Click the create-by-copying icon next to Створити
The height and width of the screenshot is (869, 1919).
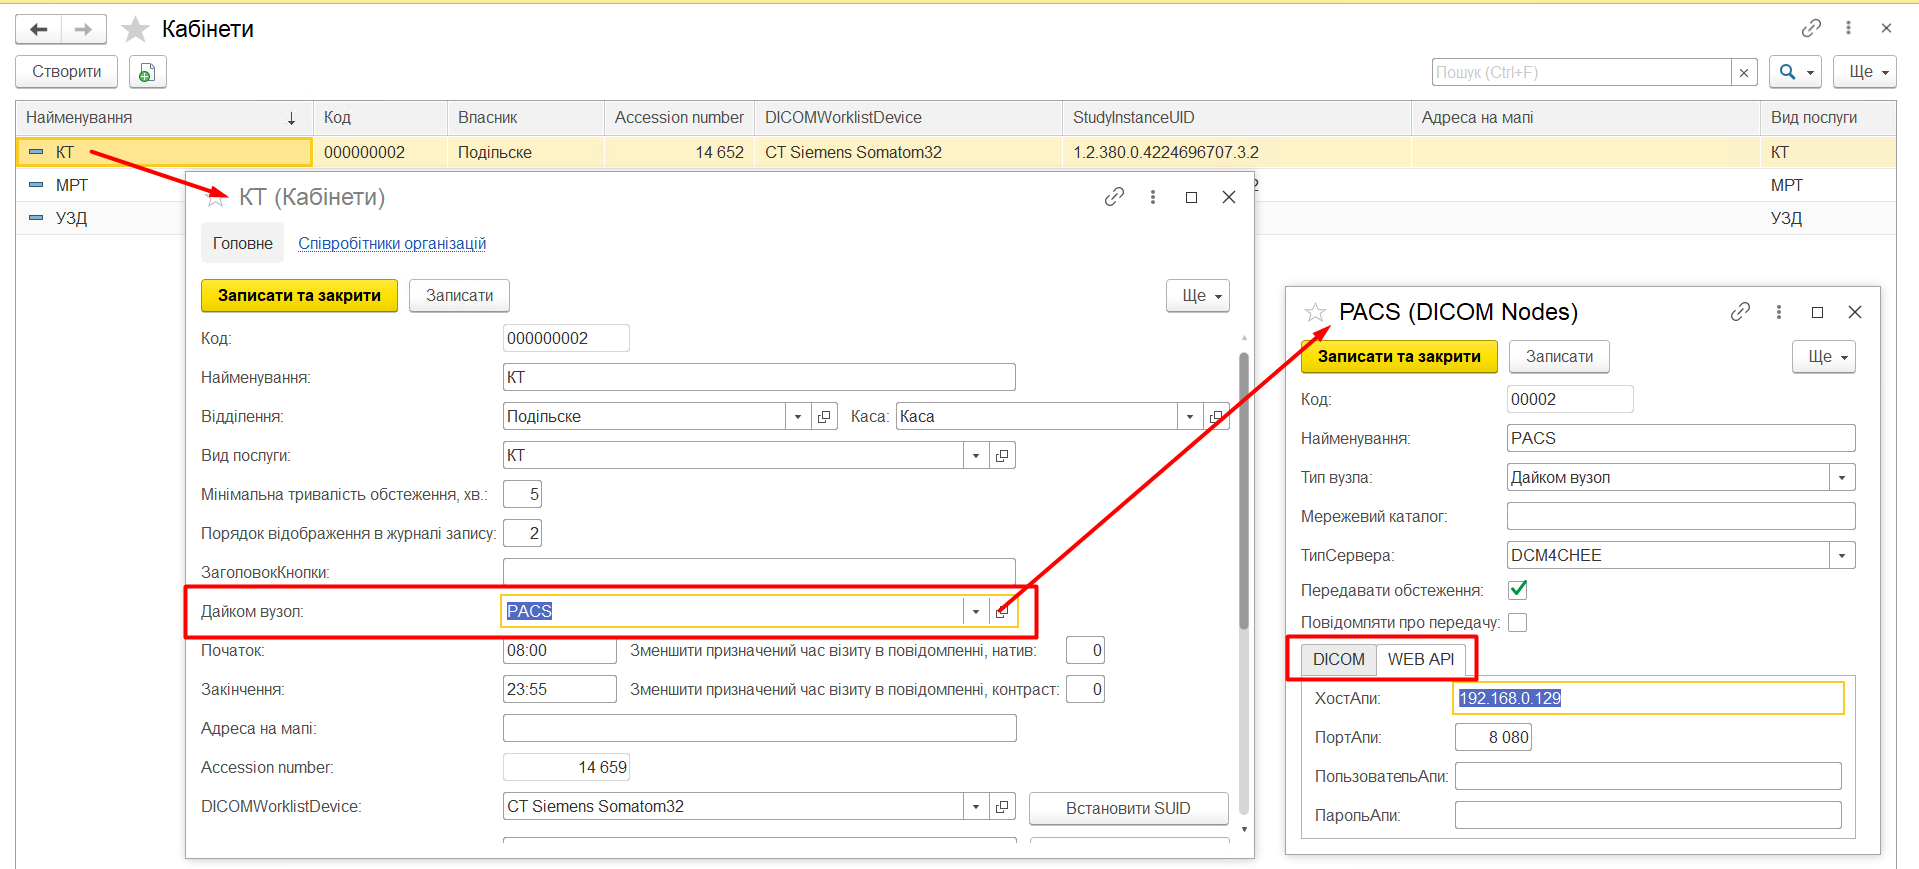(x=147, y=72)
